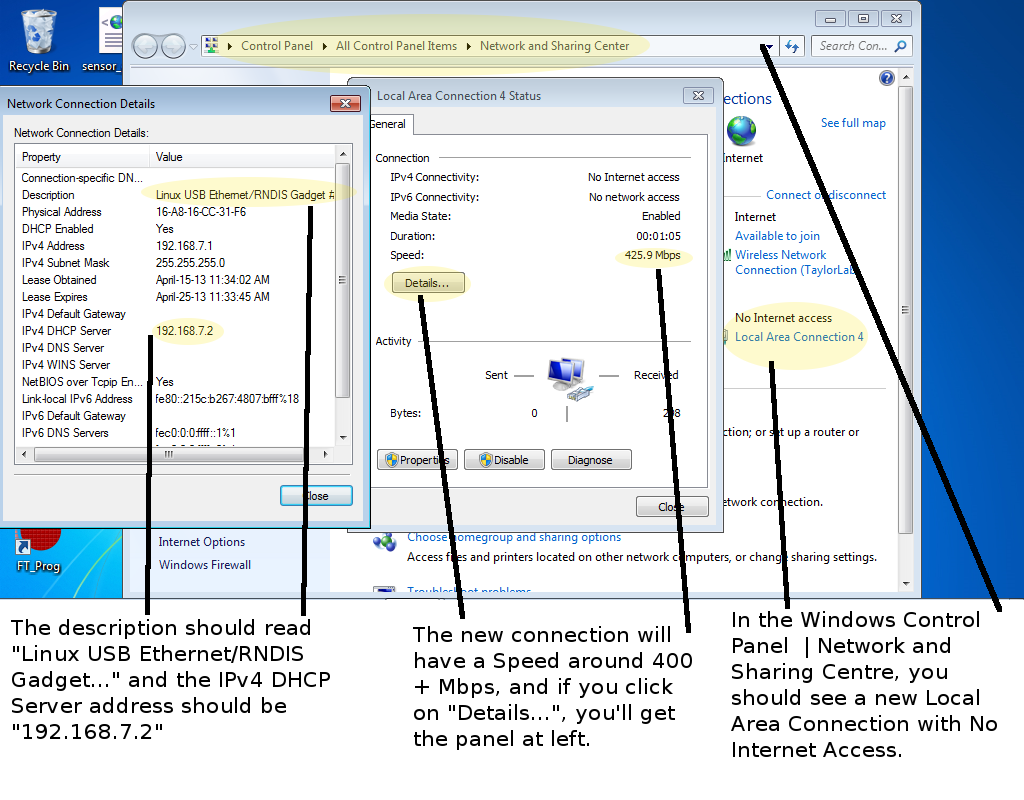1024x800 pixels.
Task: Click the details list left scroll arrow
Action: tap(24, 454)
